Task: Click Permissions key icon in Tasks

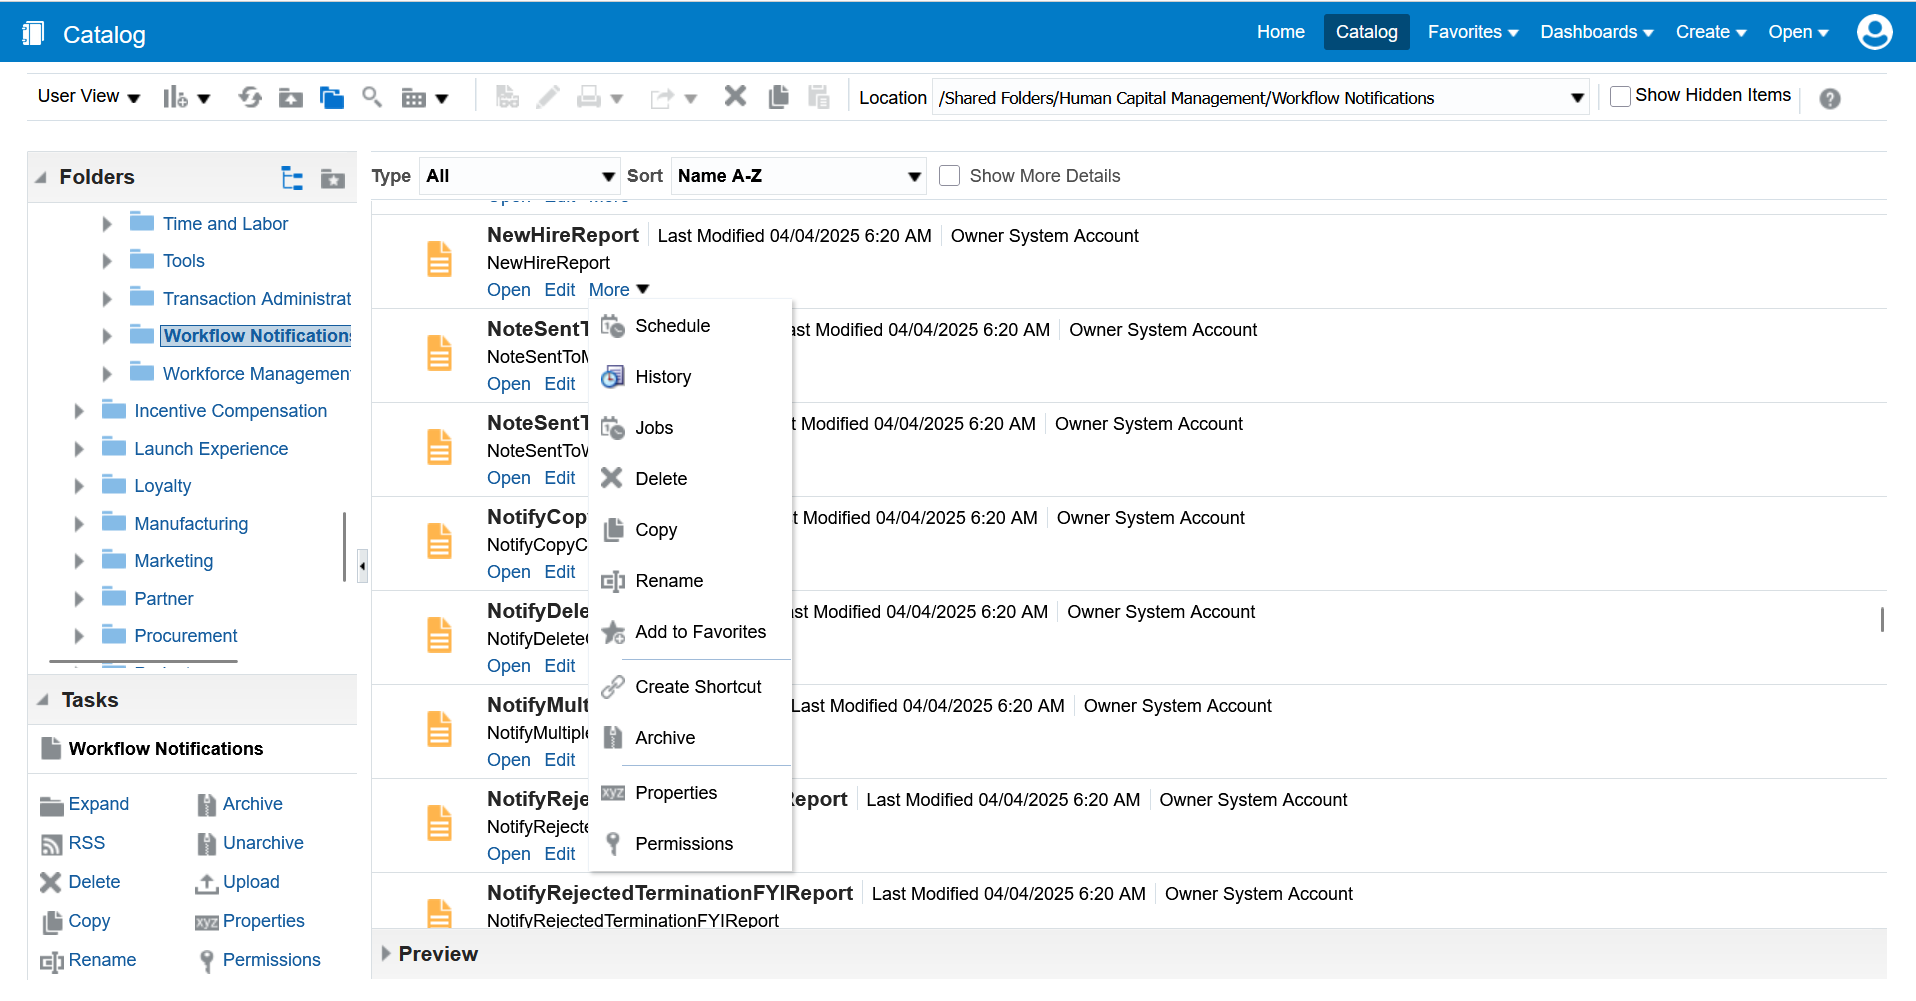Action: 206,961
